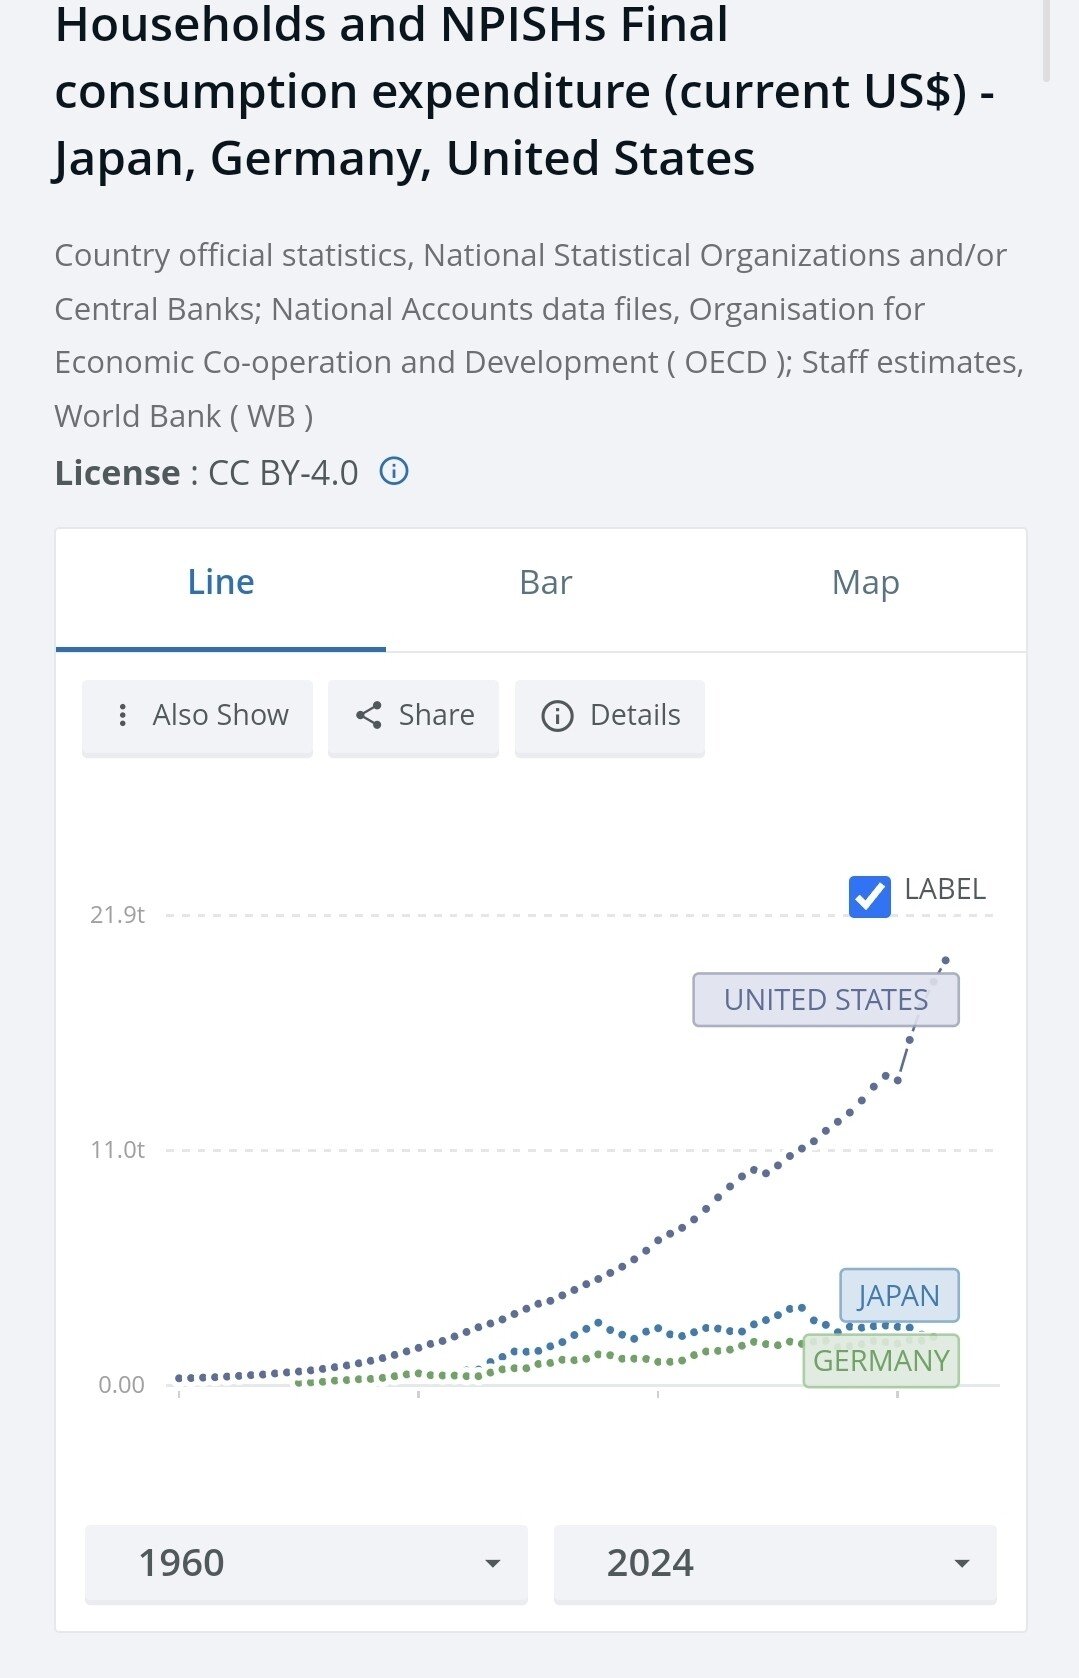Click the end year dropdown arrow

pyautogui.click(x=962, y=1563)
